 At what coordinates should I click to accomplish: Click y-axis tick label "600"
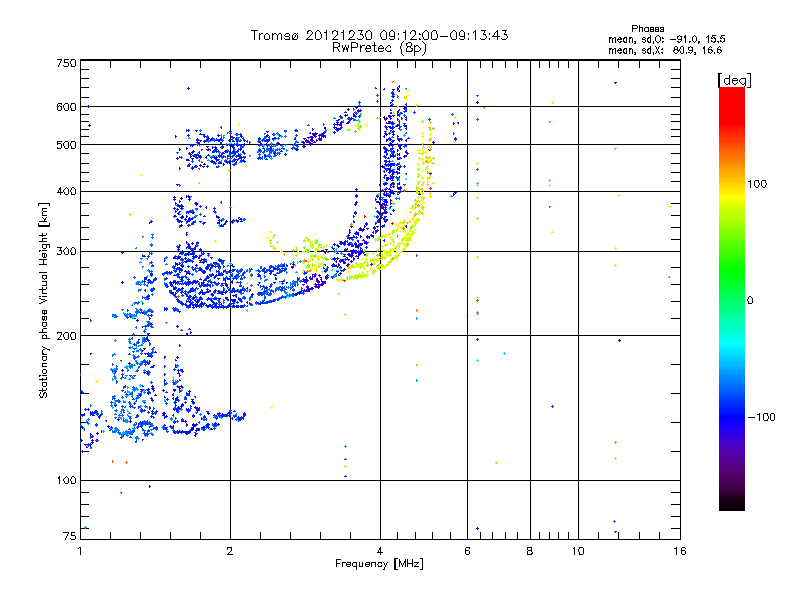(66, 107)
